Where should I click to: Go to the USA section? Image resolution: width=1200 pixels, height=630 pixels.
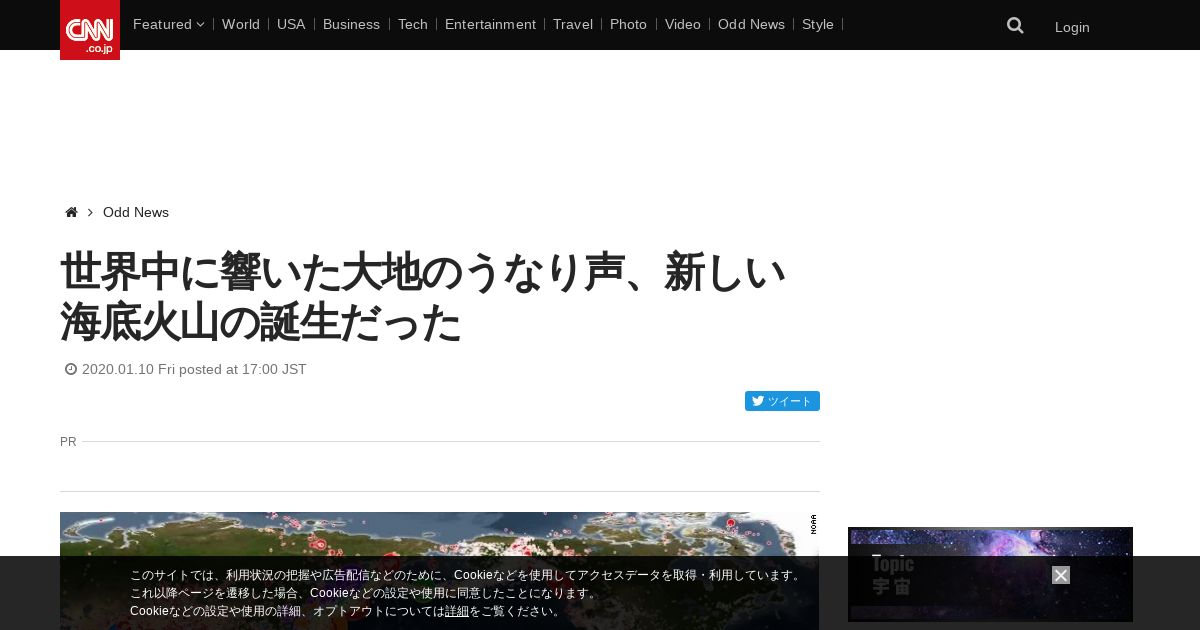click(291, 24)
